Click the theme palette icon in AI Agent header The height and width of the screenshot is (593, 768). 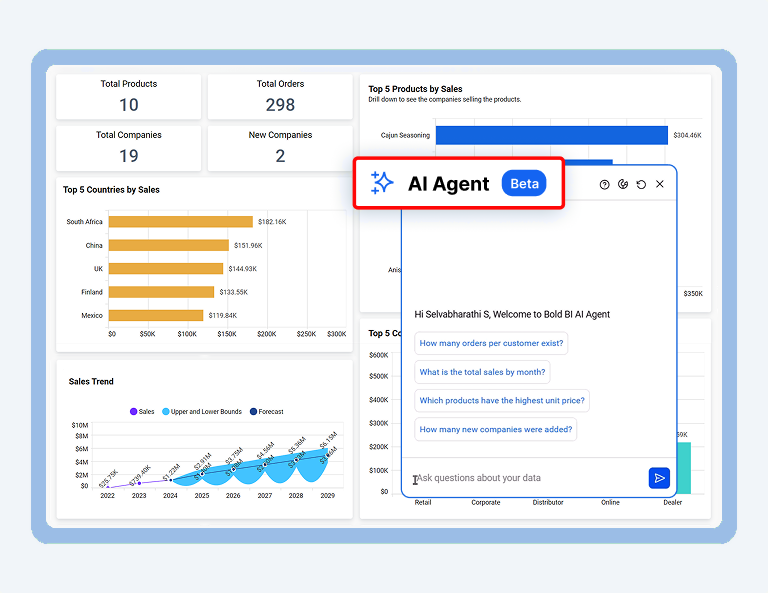623,184
